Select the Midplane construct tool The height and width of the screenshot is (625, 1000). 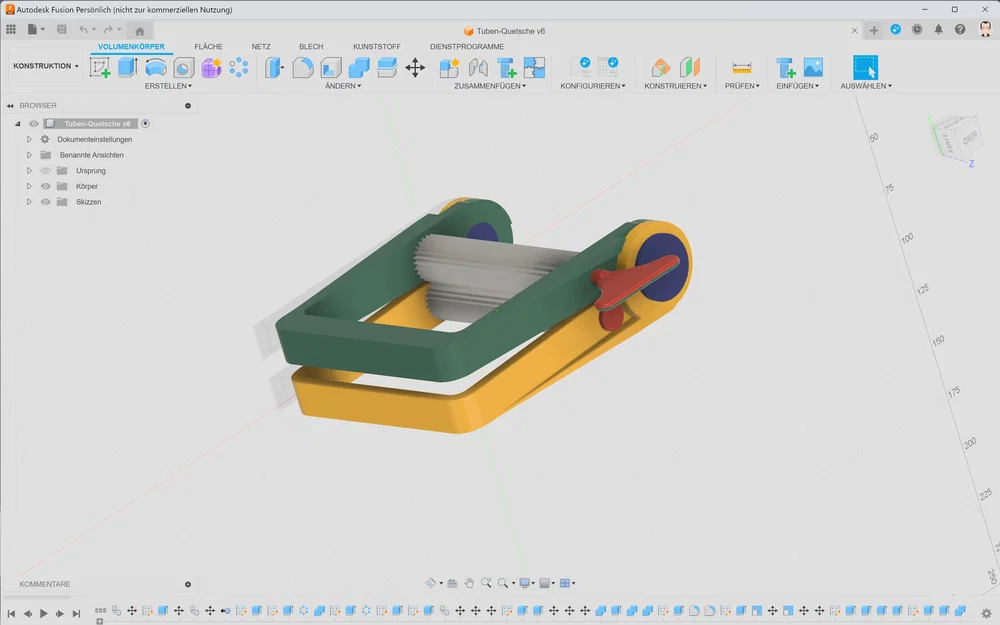pyautogui.click(x=689, y=67)
